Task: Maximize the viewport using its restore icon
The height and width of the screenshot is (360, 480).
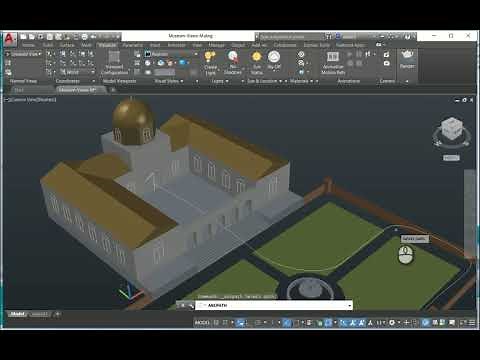Action: tap(464, 100)
